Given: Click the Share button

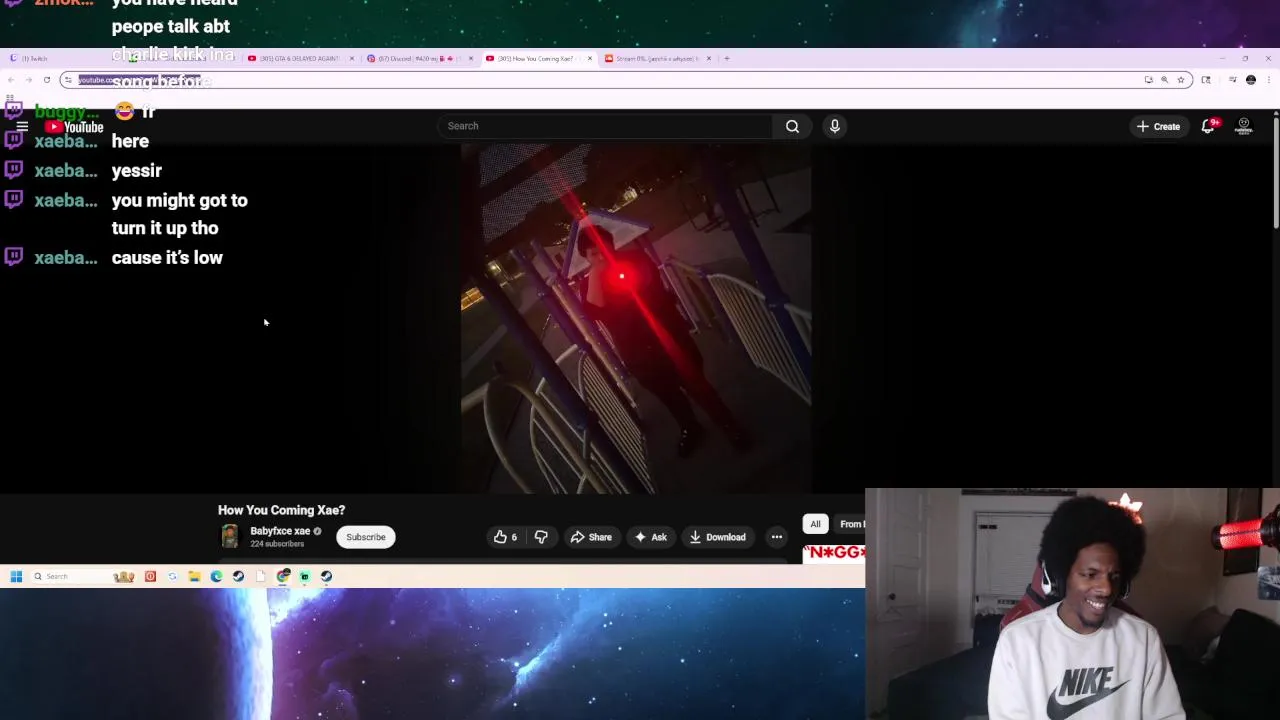Looking at the screenshot, I should pos(591,537).
